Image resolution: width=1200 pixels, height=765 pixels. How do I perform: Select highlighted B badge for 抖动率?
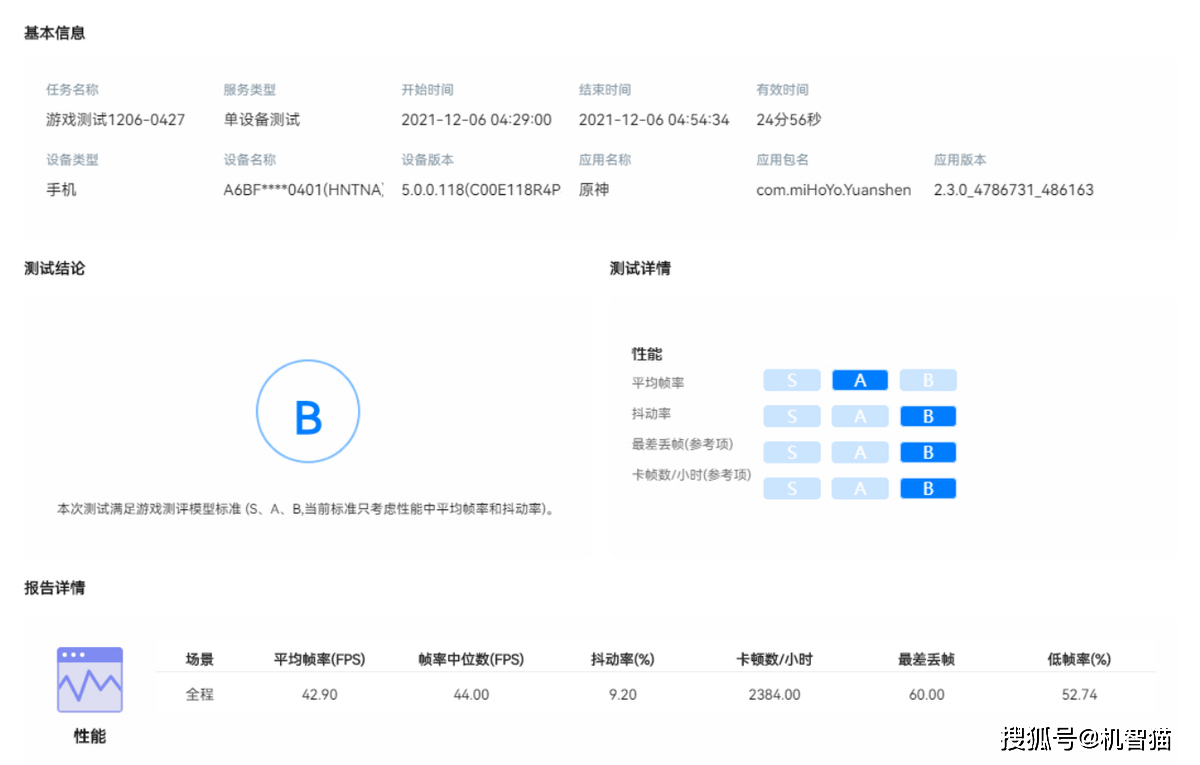click(x=928, y=416)
